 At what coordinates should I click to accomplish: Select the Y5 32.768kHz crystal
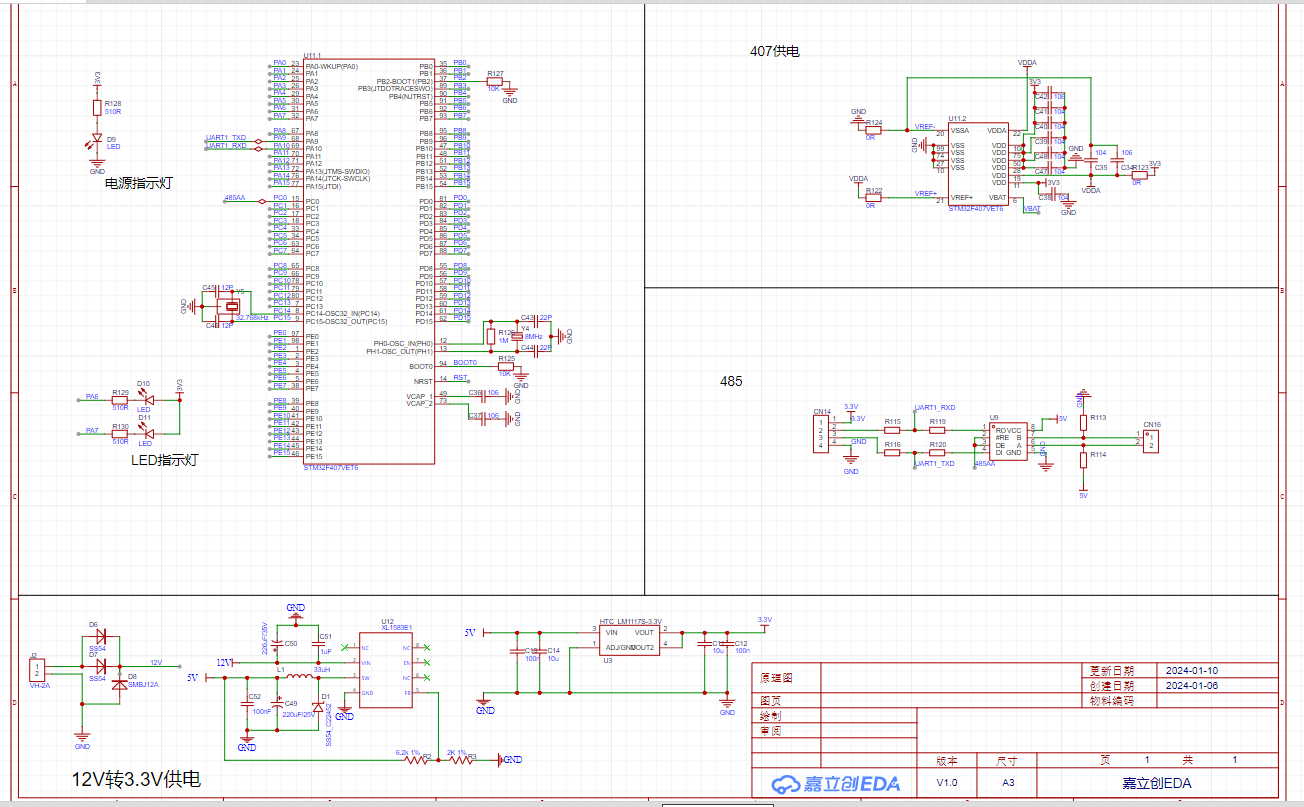tap(231, 305)
